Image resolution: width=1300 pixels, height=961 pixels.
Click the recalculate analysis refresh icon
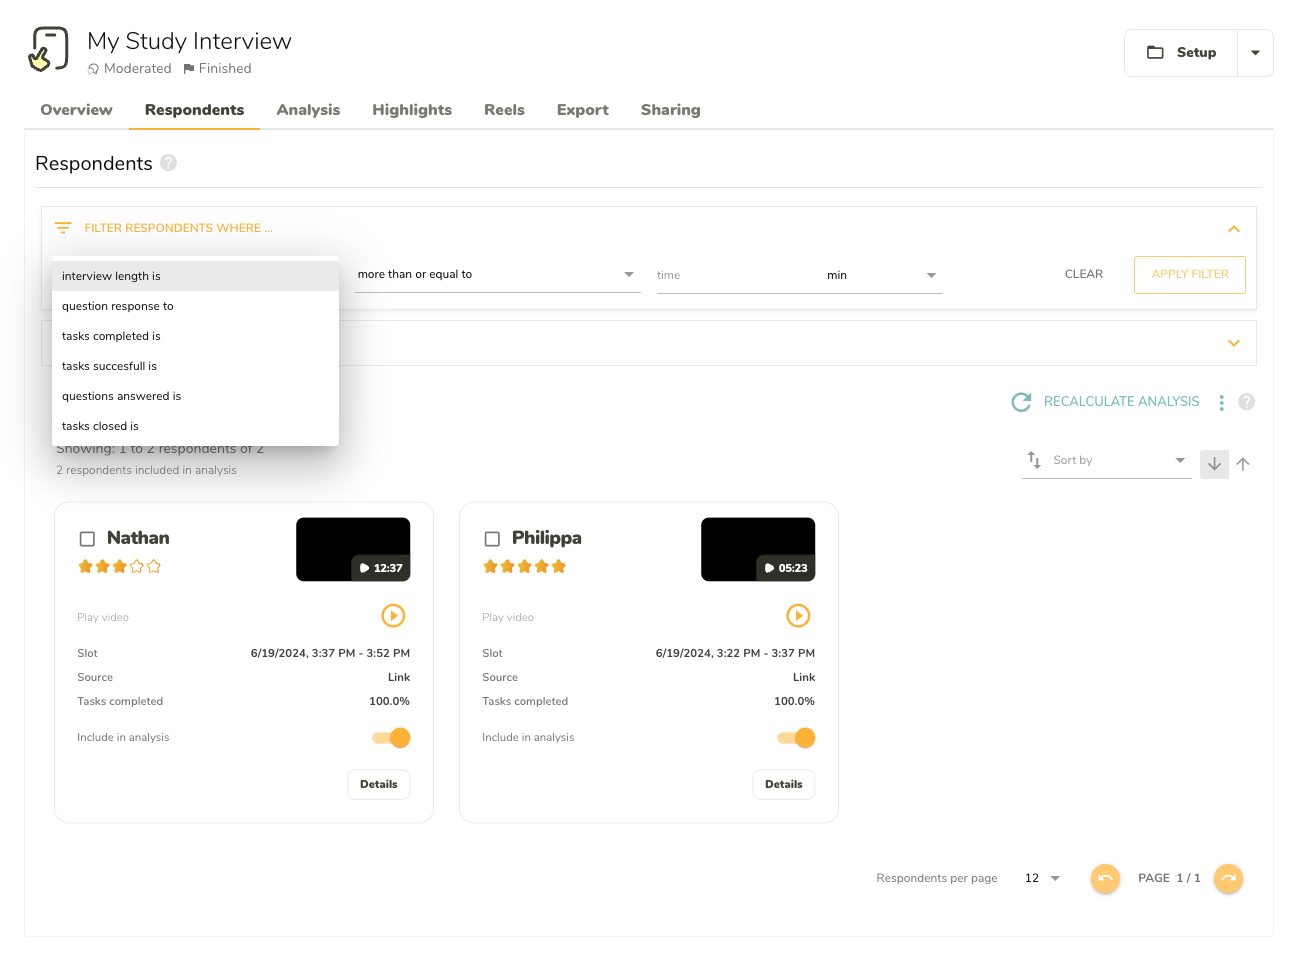coord(1021,402)
